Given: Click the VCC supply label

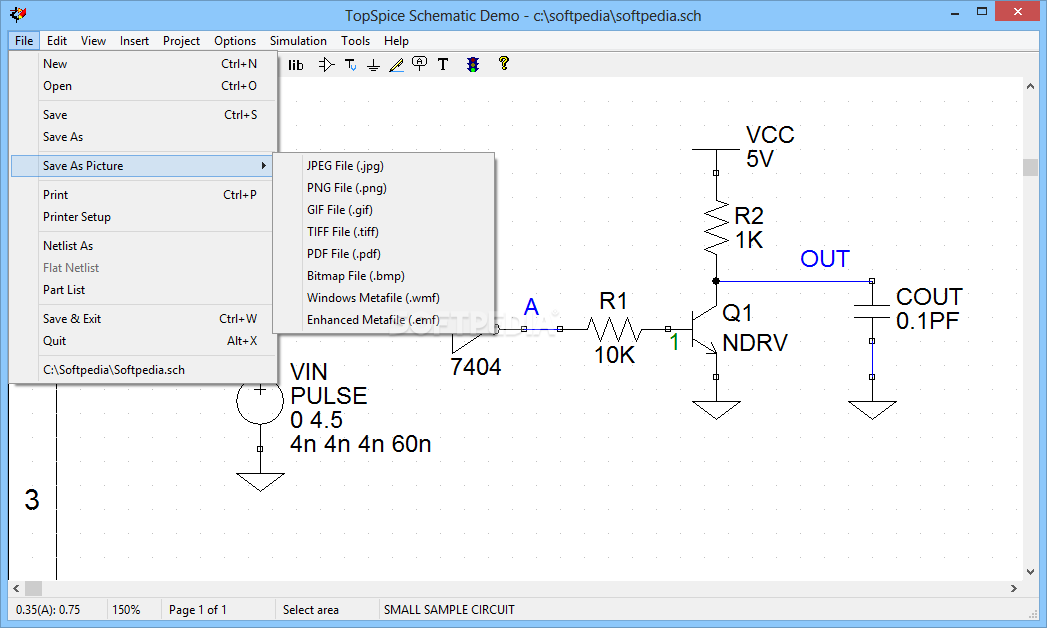Looking at the screenshot, I should click(771, 135).
